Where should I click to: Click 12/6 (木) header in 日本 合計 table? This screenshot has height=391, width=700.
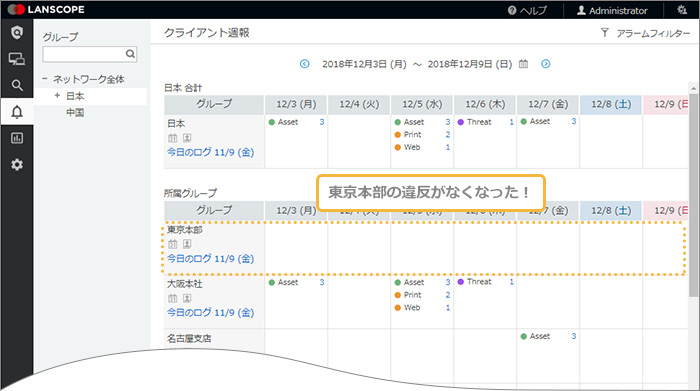tap(485, 104)
